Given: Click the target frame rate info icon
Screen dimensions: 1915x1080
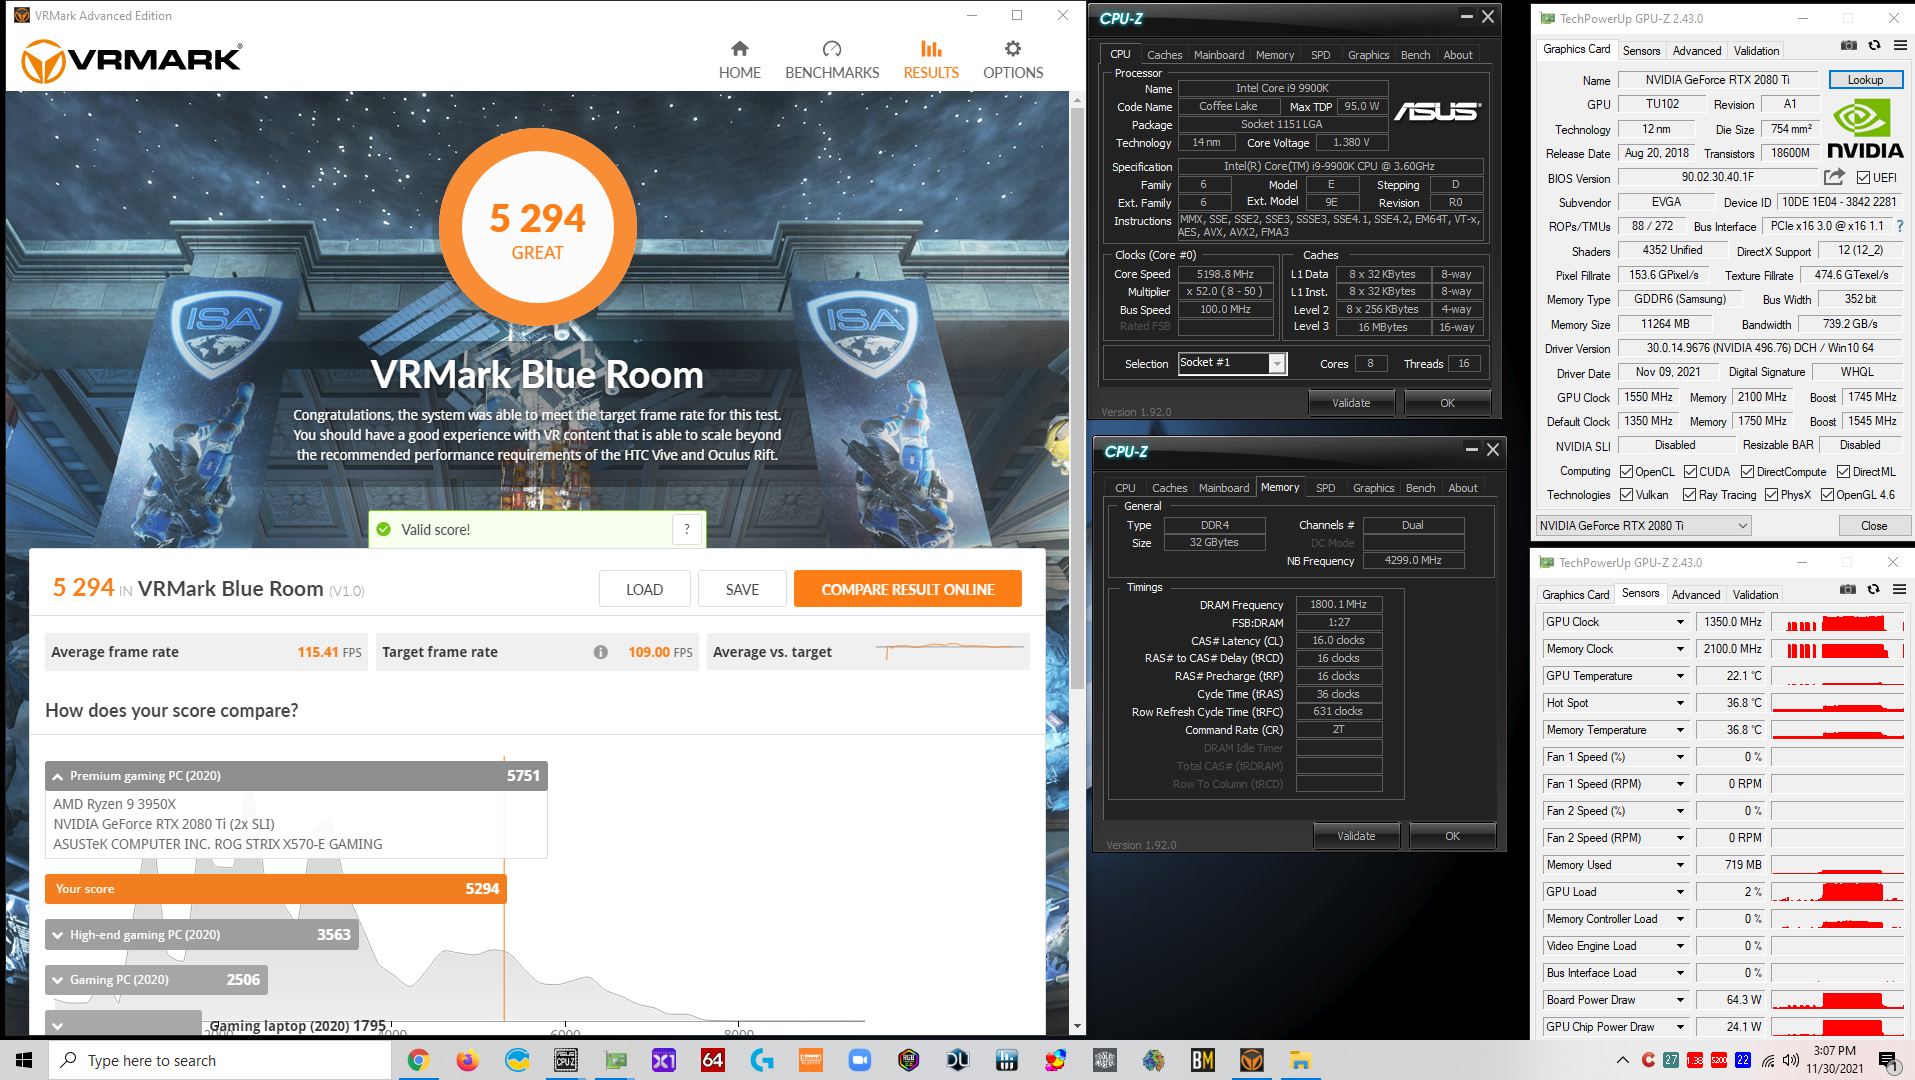Looking at the screenshot, I should pos(601,652).
